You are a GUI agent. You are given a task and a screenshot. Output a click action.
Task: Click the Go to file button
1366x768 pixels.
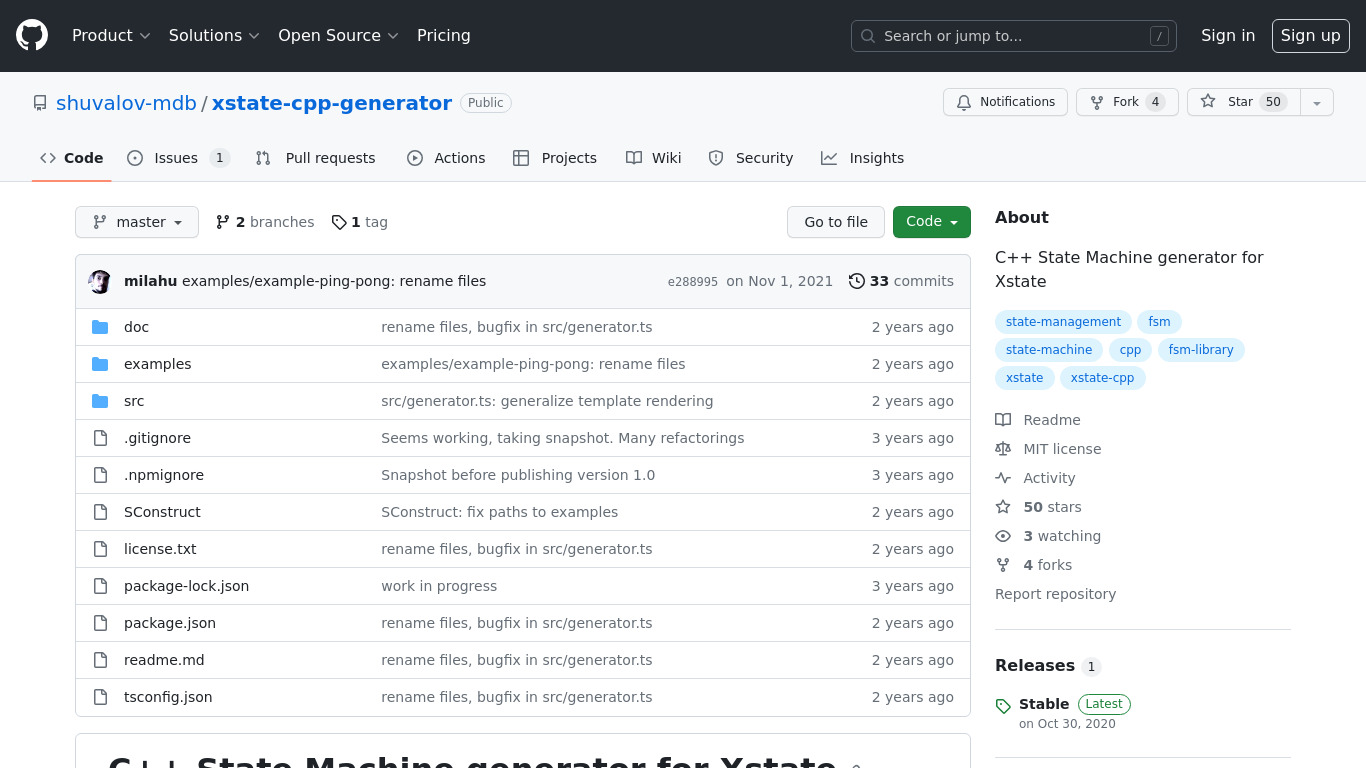pos(836,222)
